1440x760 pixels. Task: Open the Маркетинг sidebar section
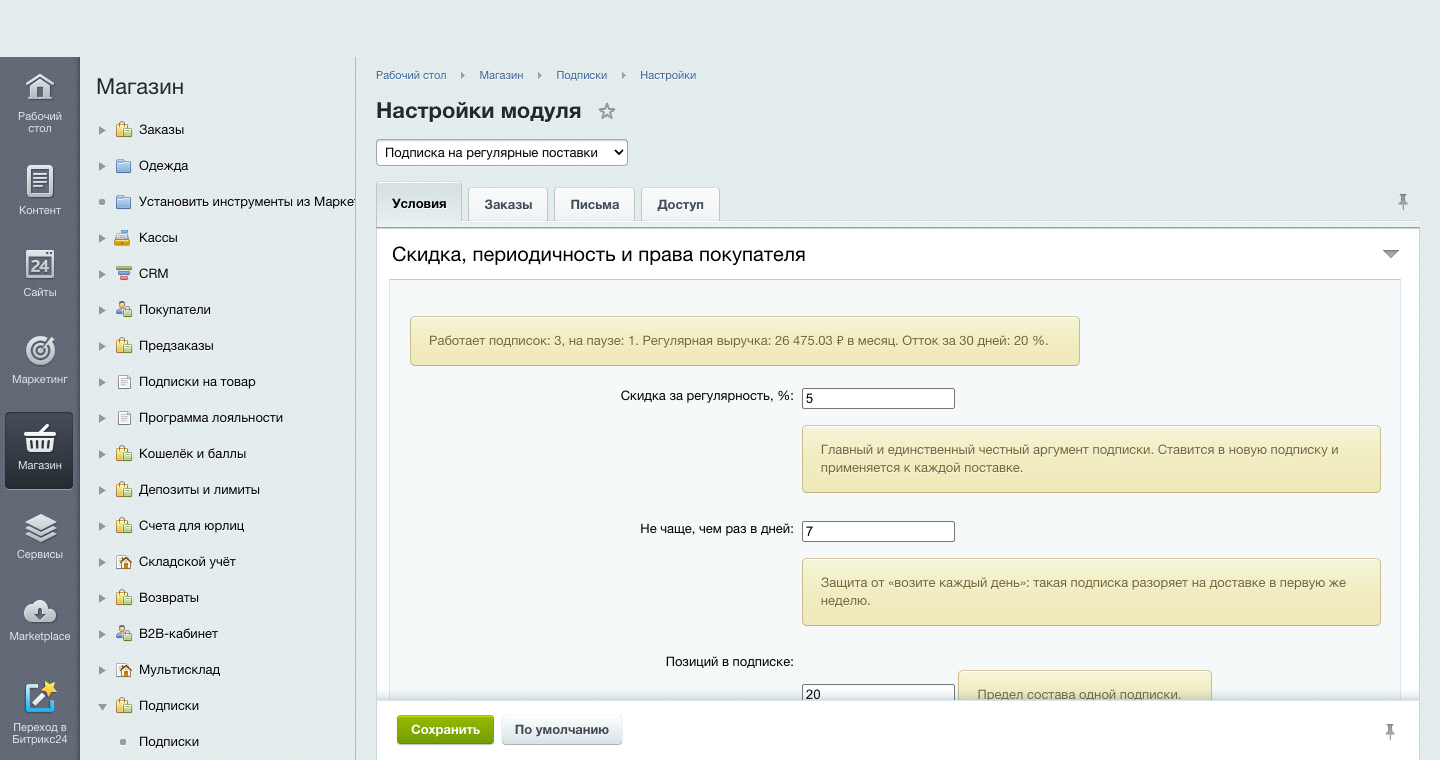40,360
